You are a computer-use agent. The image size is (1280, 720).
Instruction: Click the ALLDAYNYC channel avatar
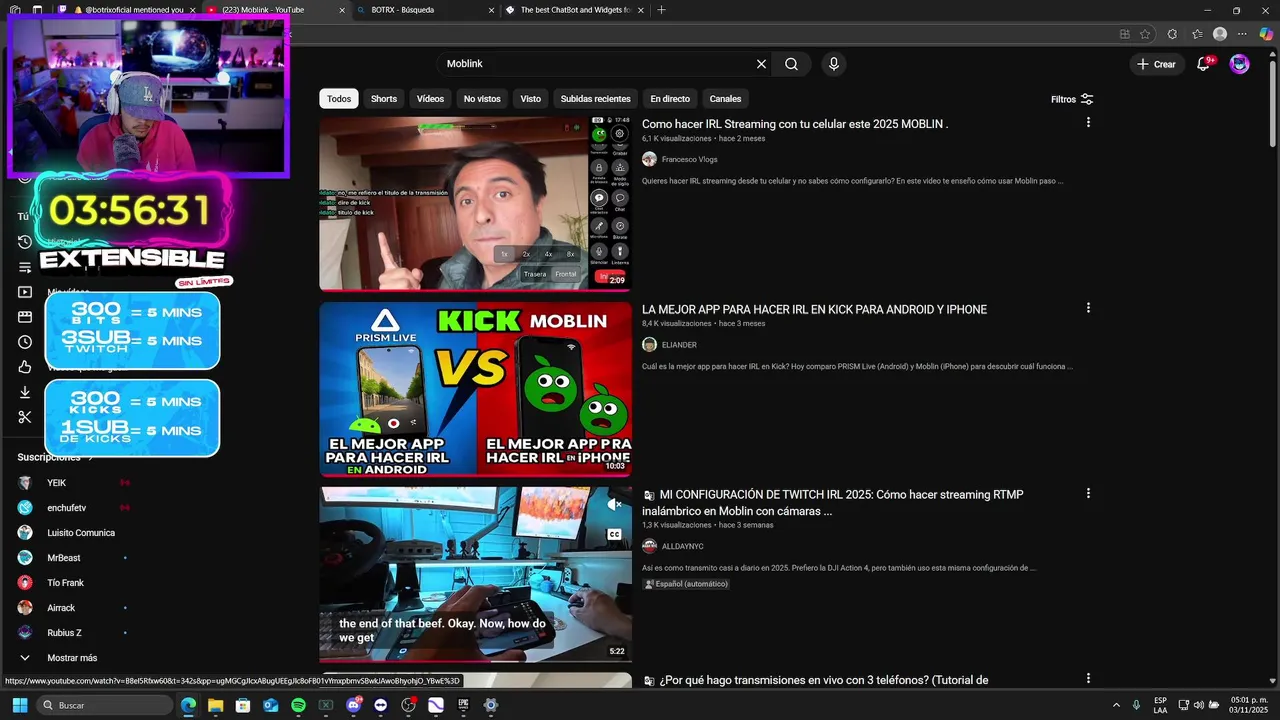[649, 547]
